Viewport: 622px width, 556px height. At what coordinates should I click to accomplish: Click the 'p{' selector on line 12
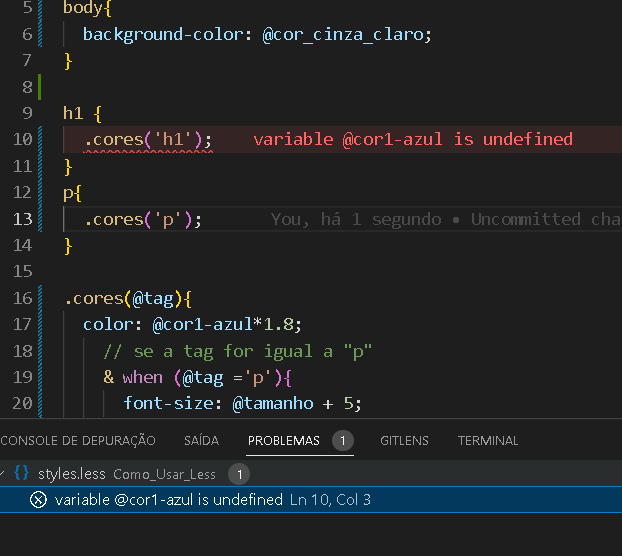tap(72, 193)
